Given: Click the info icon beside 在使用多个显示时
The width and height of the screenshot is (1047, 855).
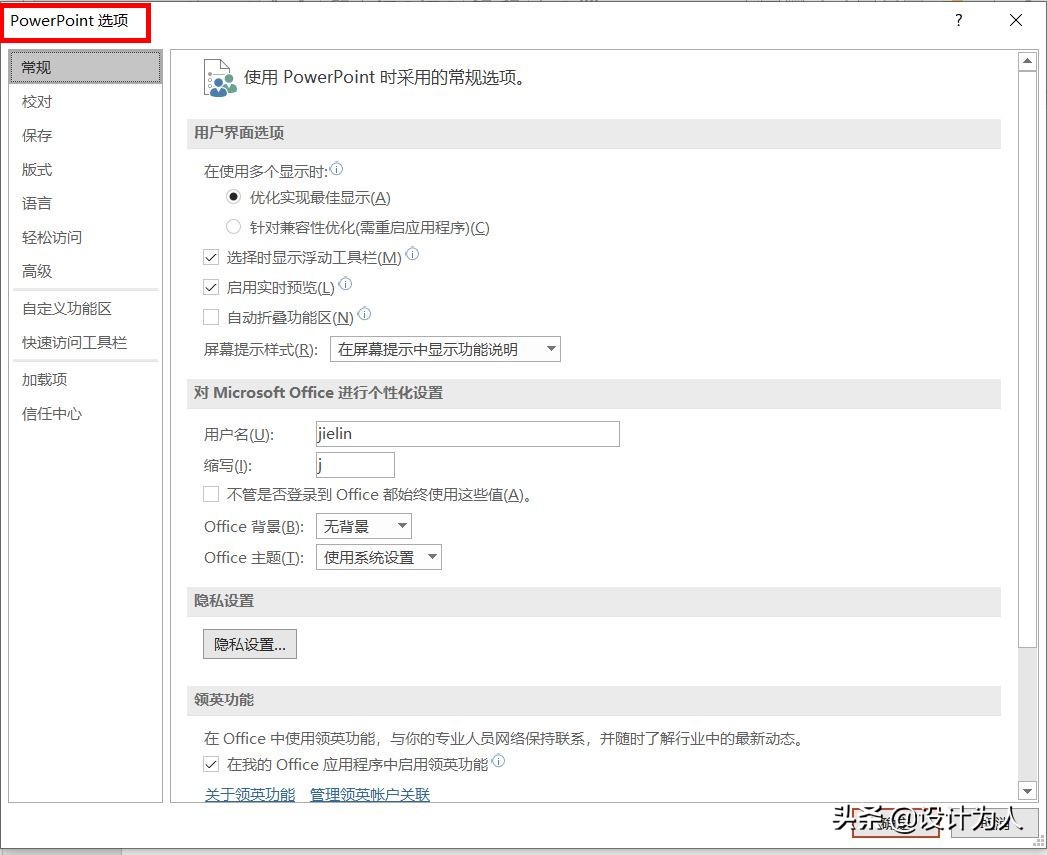Looking at the screenshot, I should pos(337,169).
